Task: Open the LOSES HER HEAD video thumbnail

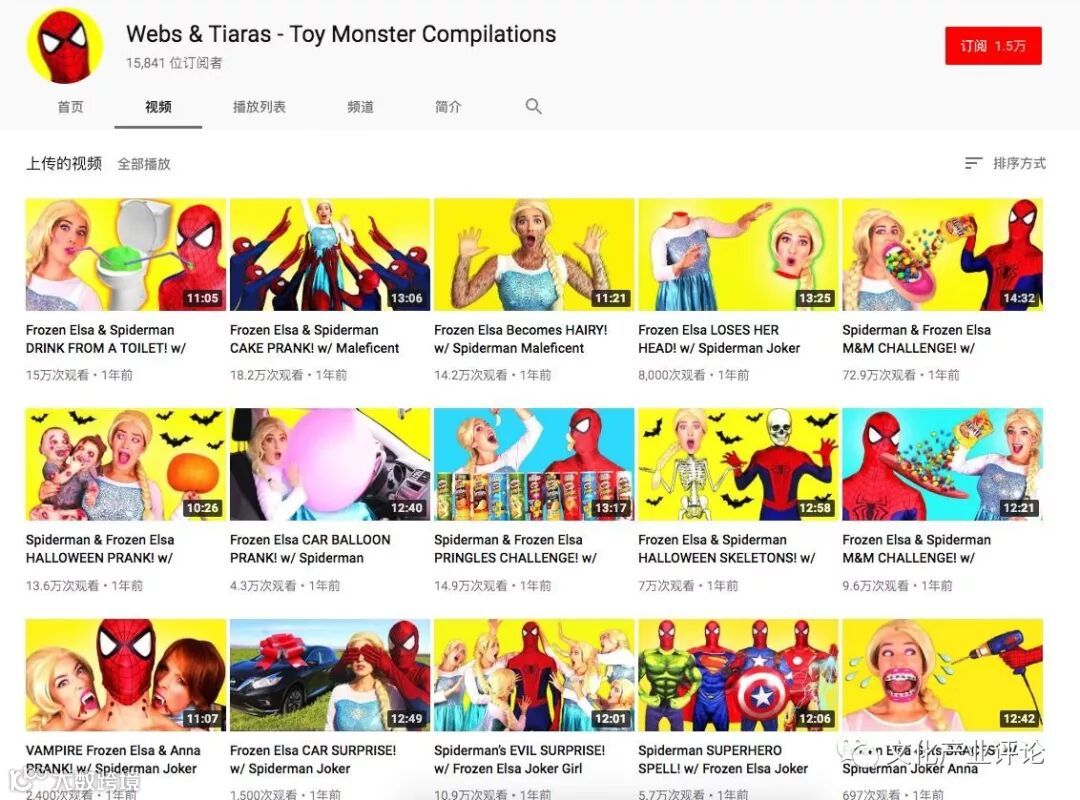Action: click(x=738, y=254)
